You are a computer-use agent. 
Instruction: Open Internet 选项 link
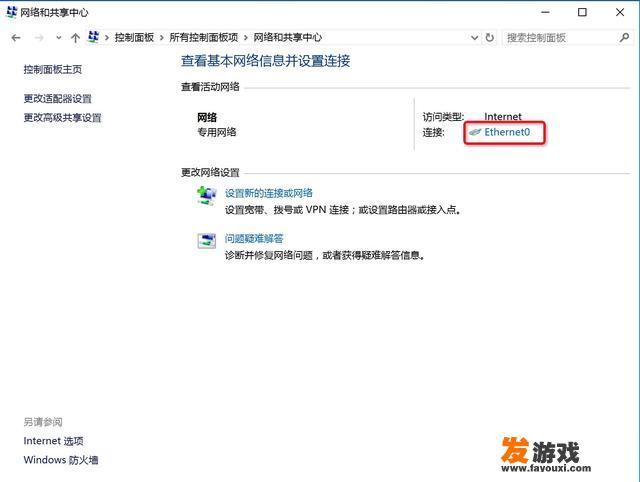click(x=53, y=441)
